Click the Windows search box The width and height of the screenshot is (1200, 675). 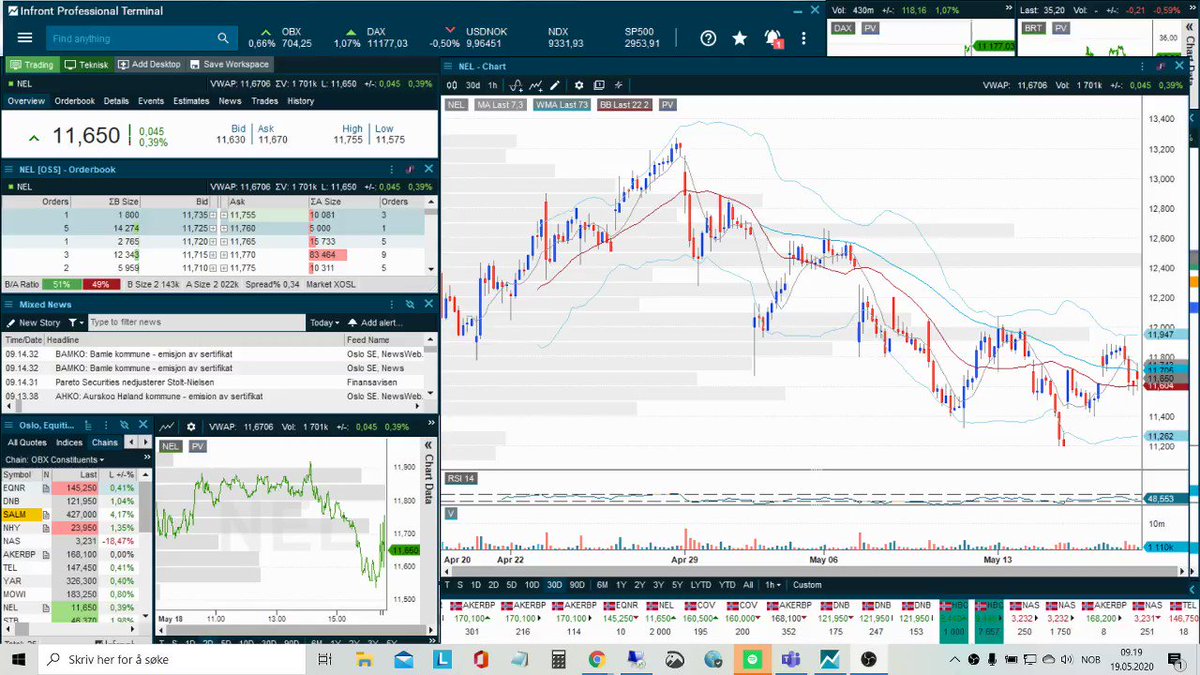(x=172, y=659)
